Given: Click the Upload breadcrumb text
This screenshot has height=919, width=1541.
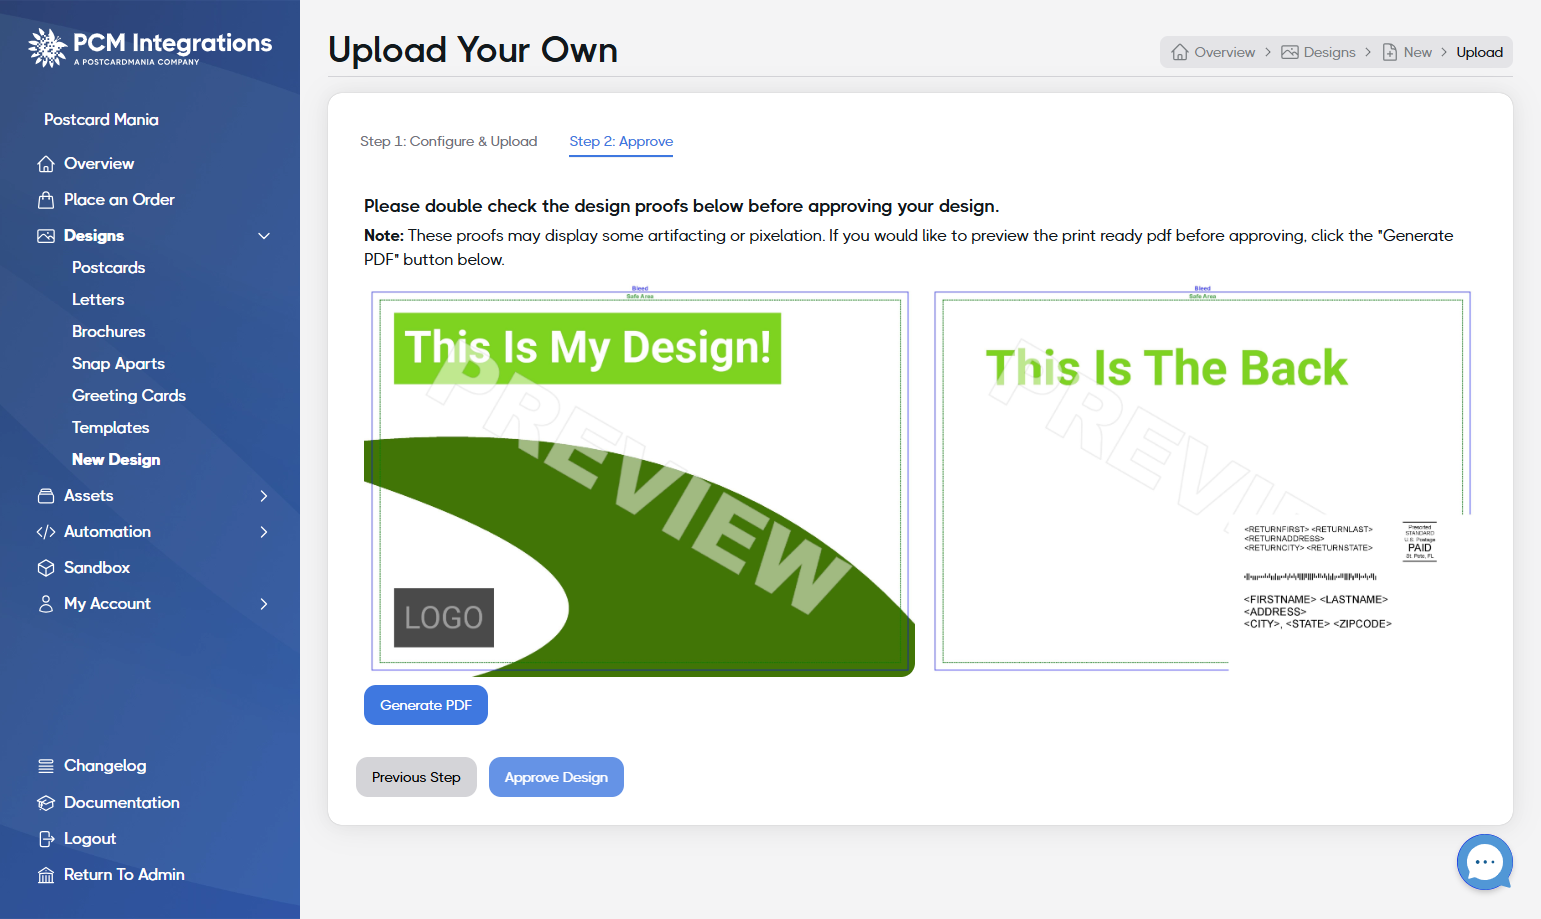Looking at the screenshot, I should point(1479,52).
